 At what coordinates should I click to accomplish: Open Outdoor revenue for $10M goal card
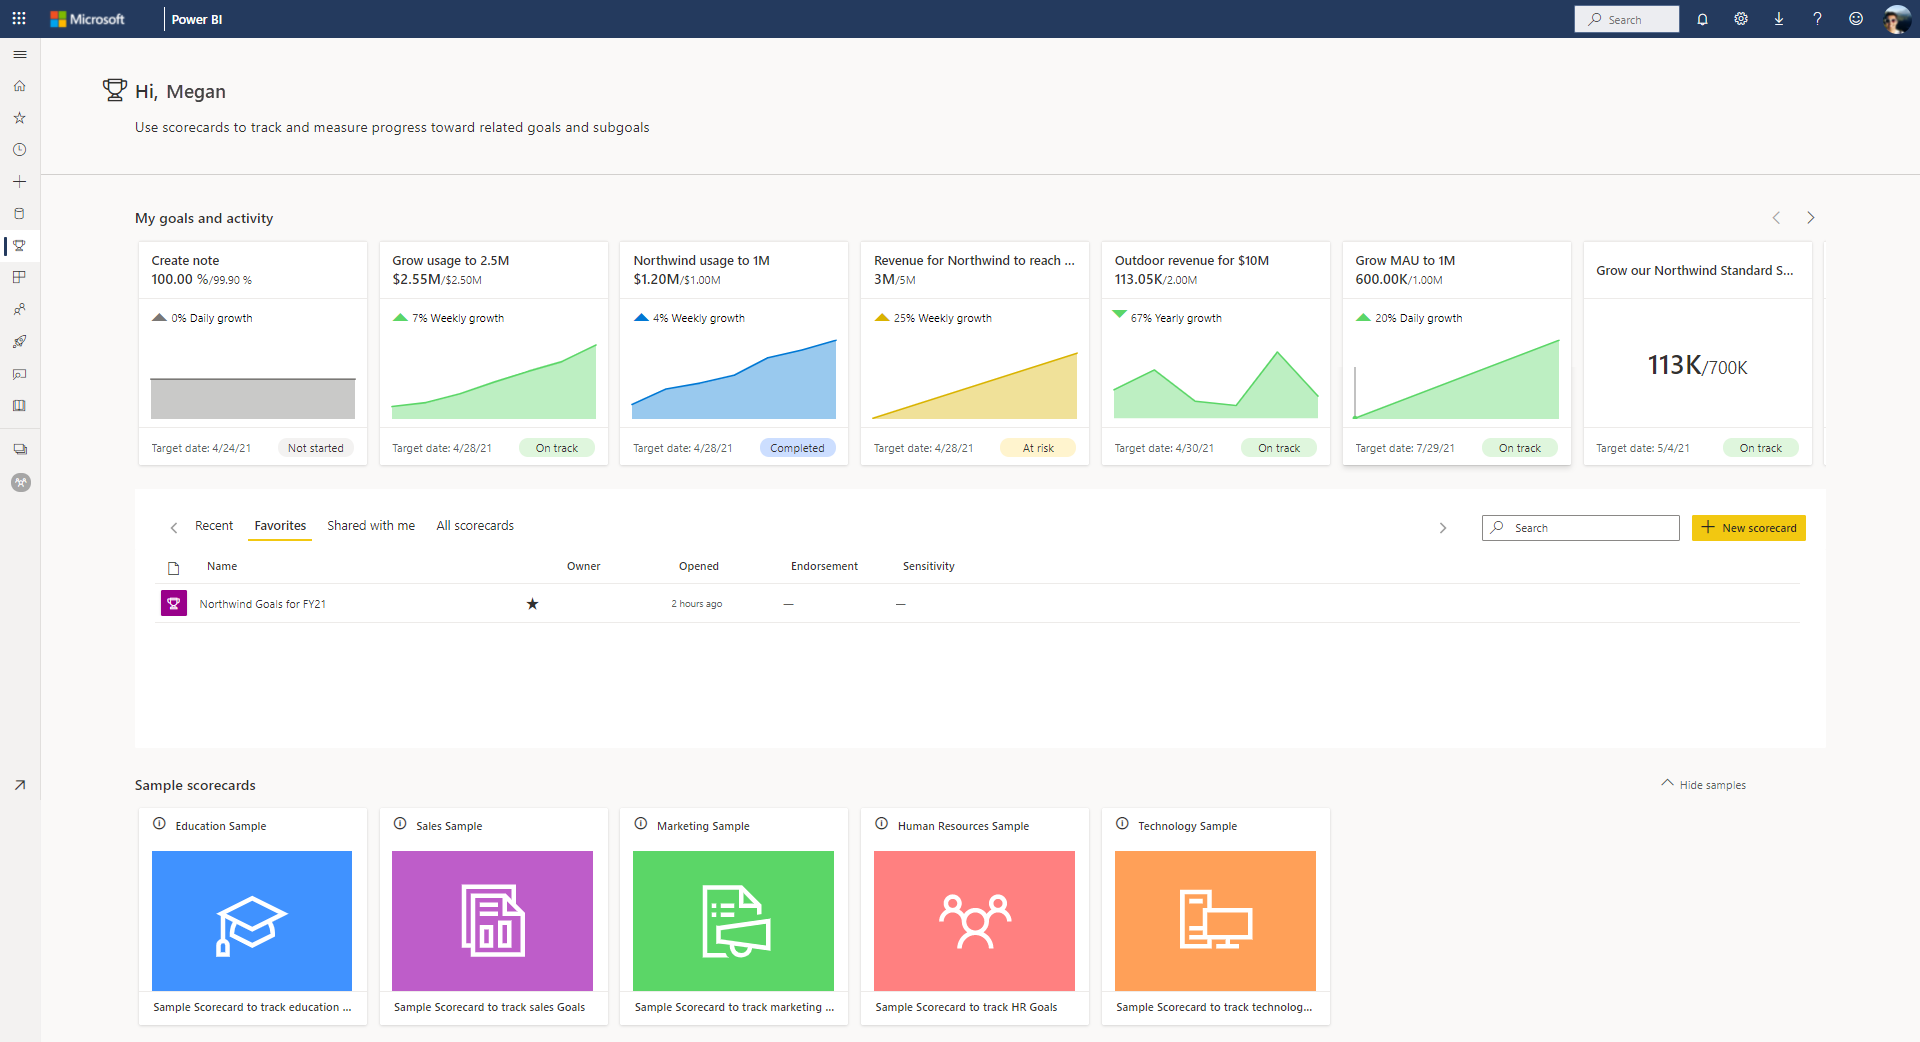[1216, 353]
